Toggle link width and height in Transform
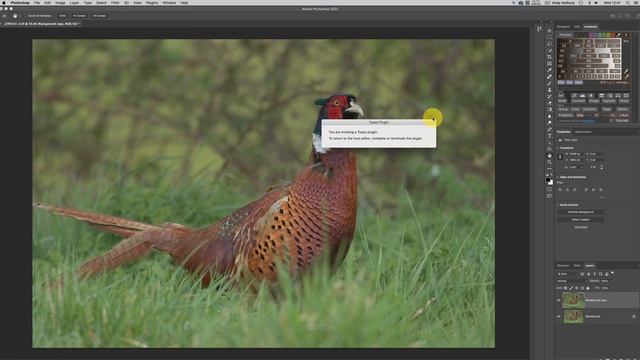 click(x=560, y=157)
